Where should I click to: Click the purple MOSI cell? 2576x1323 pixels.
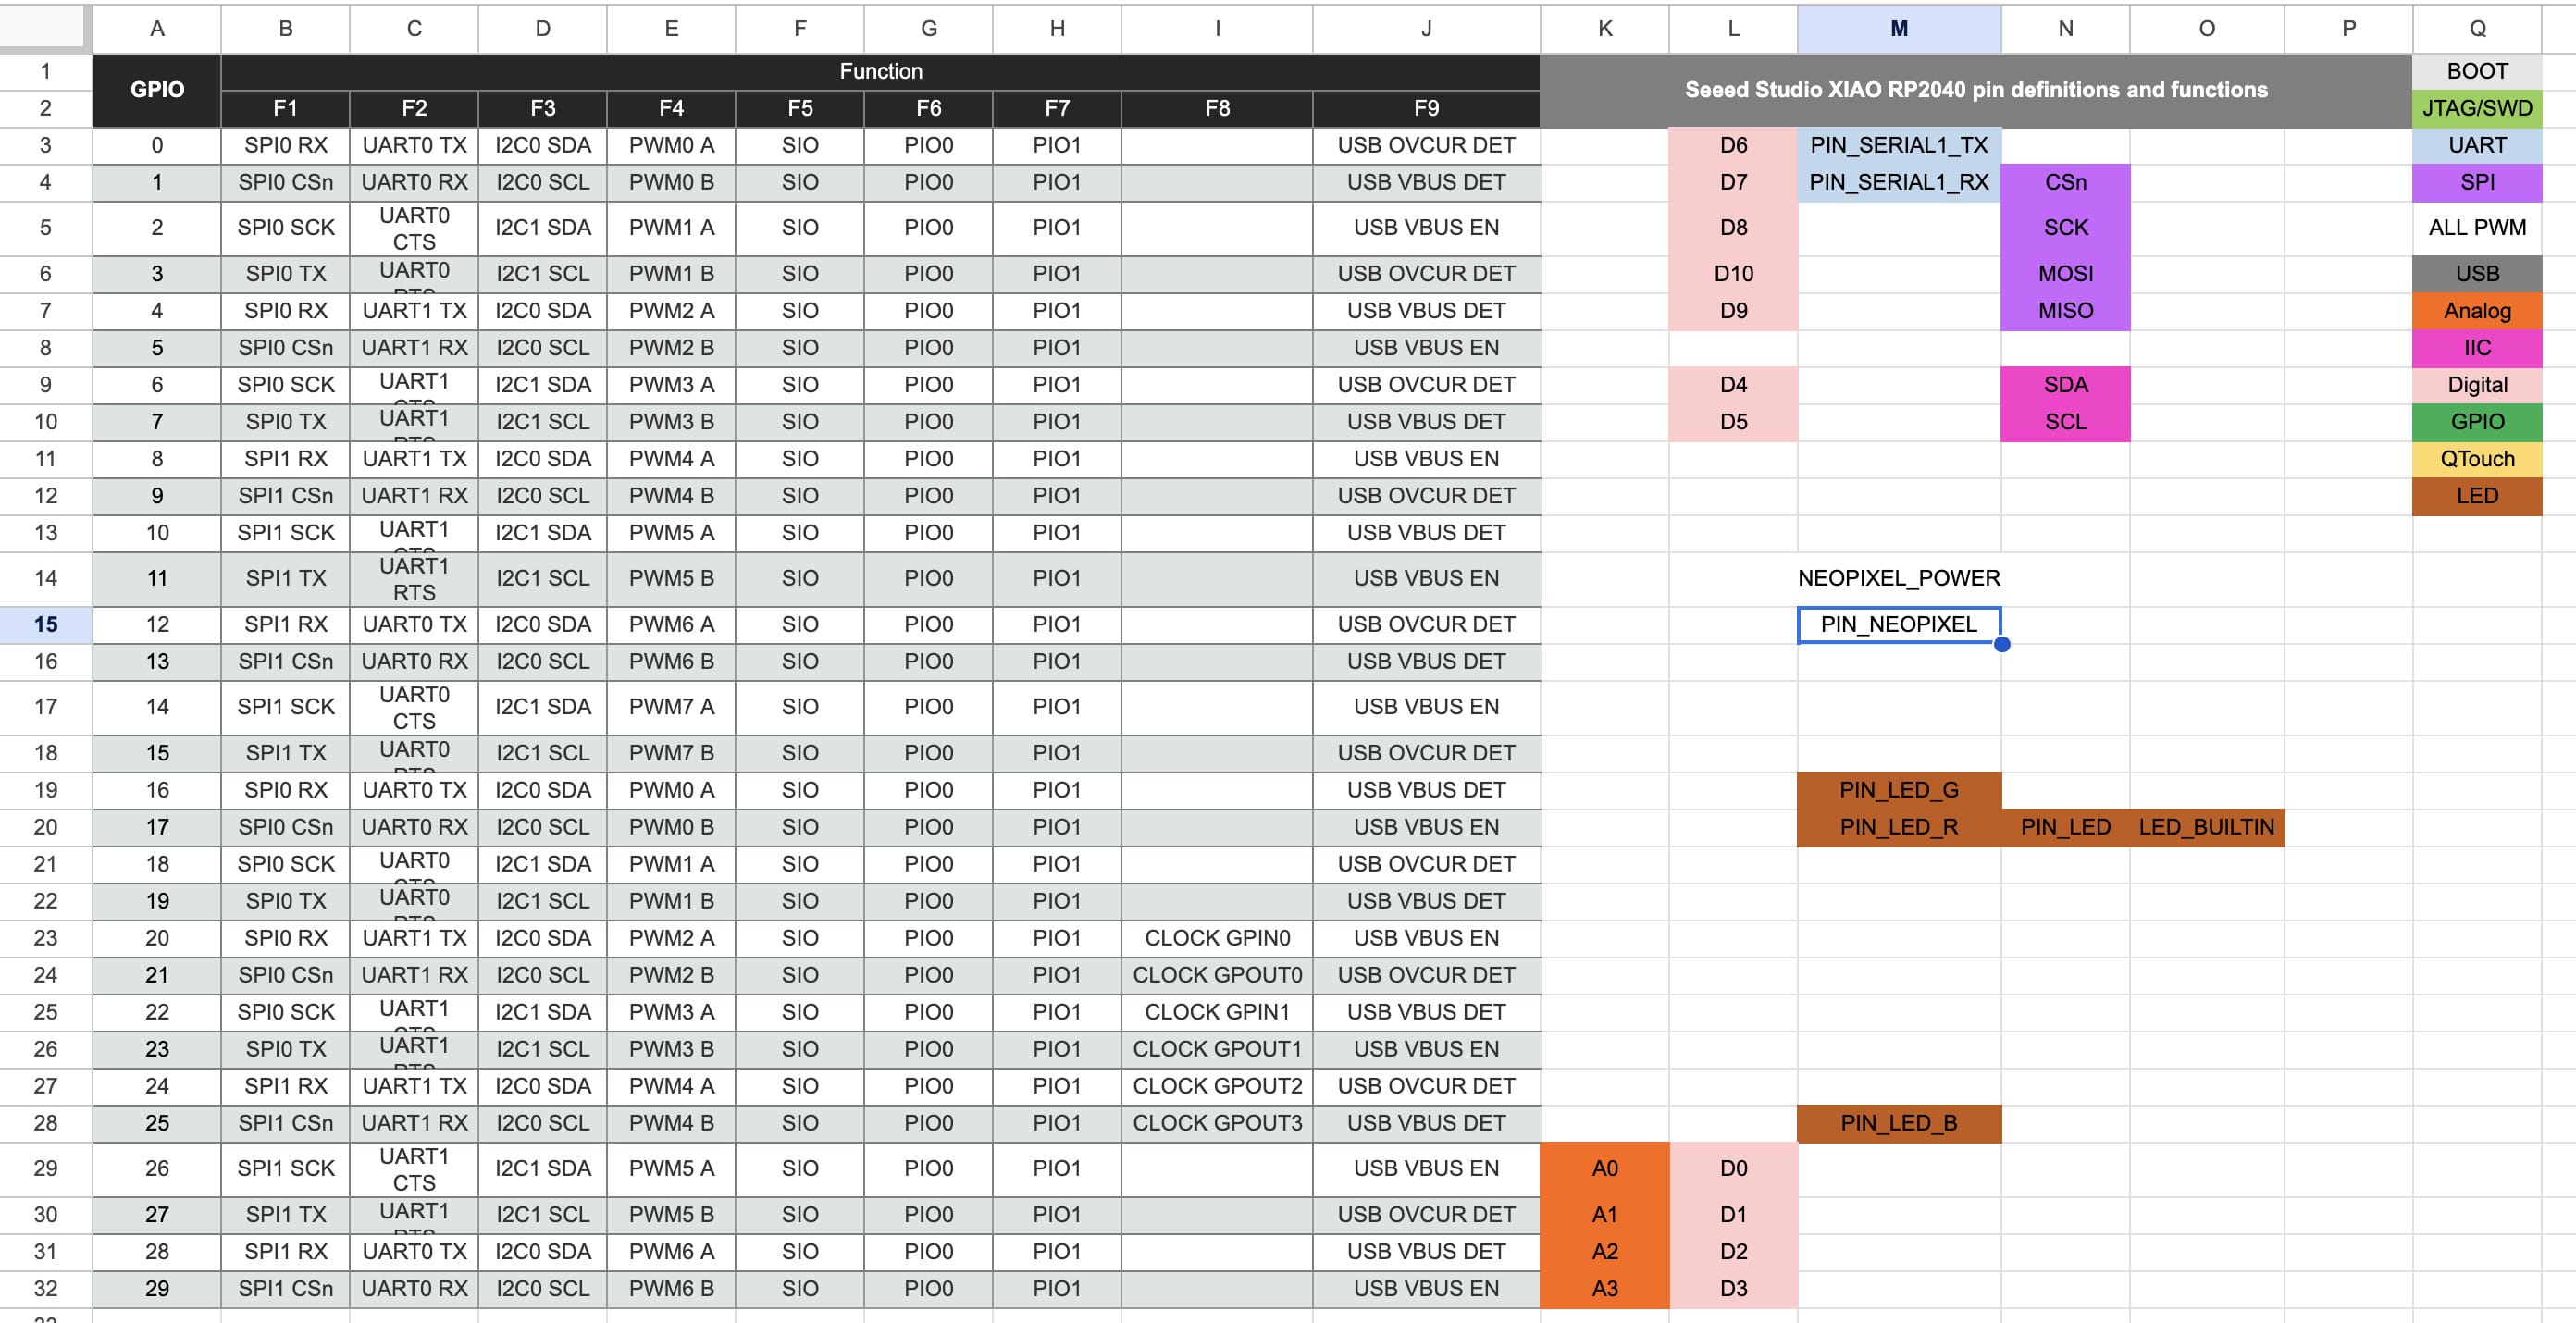pyautogui.click(x=2065, y=274)
